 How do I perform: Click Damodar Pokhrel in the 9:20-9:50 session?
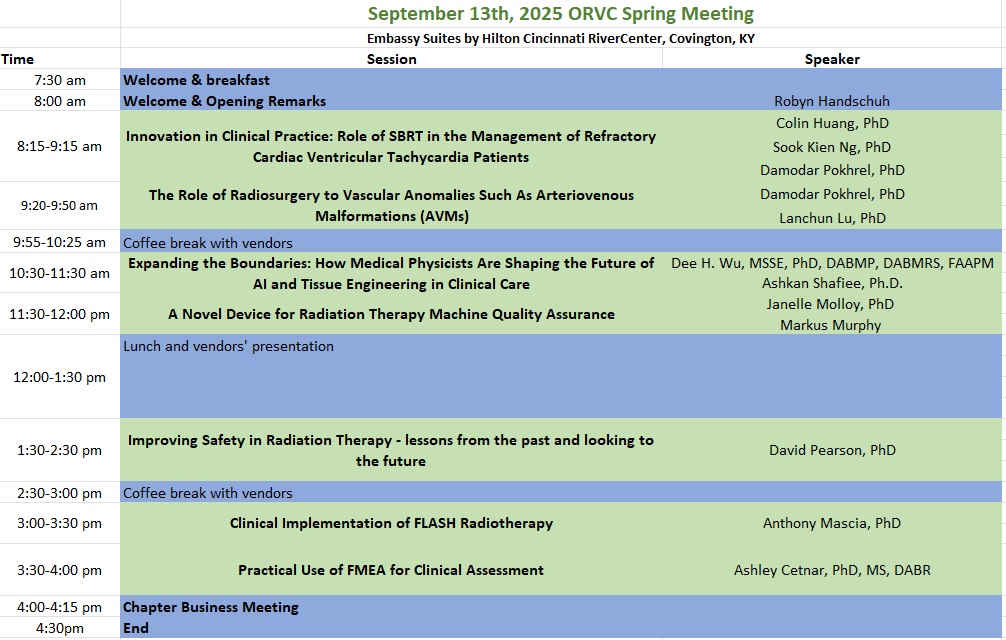(x=832, y=194)
